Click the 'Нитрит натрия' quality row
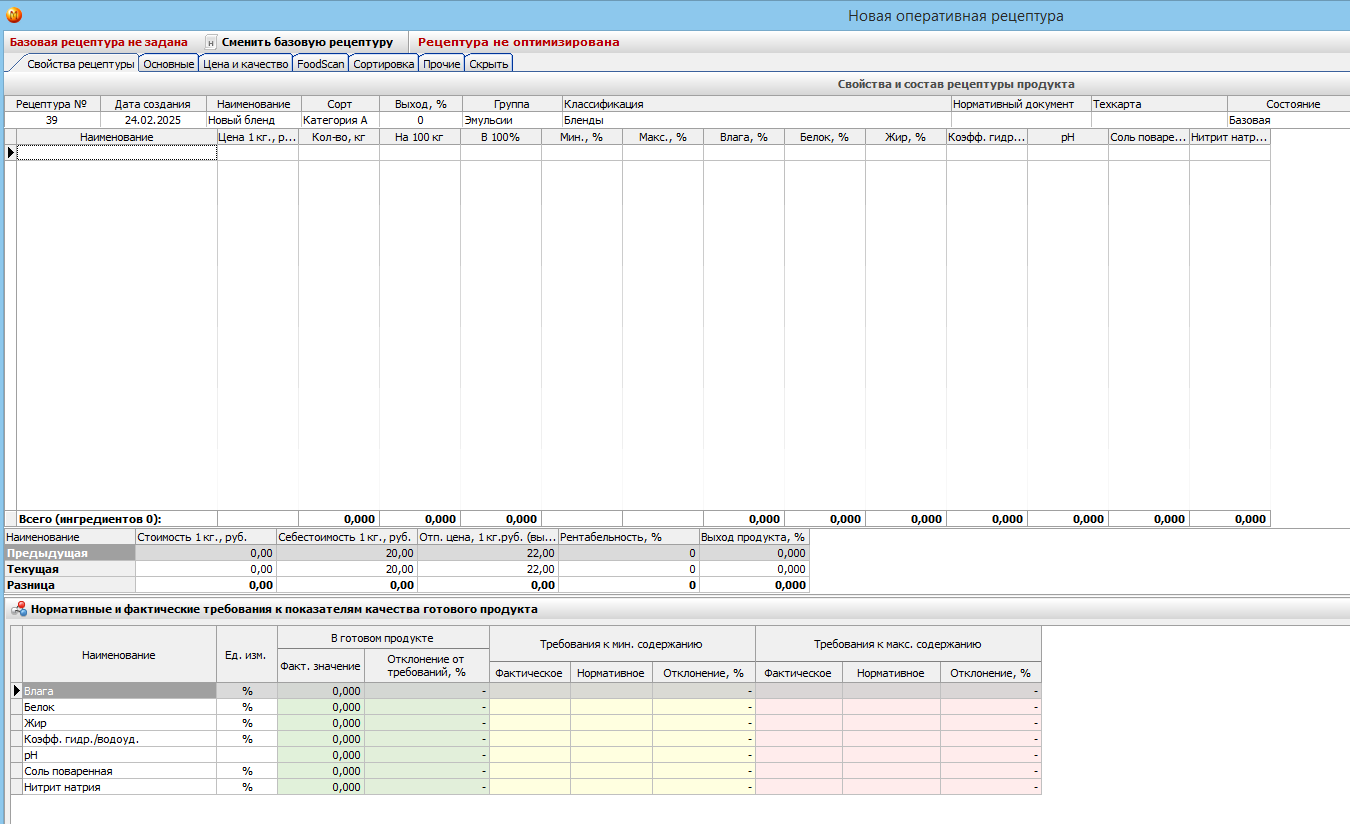Viewport: 1350px width, 824px height. click(x=119, y=787)
